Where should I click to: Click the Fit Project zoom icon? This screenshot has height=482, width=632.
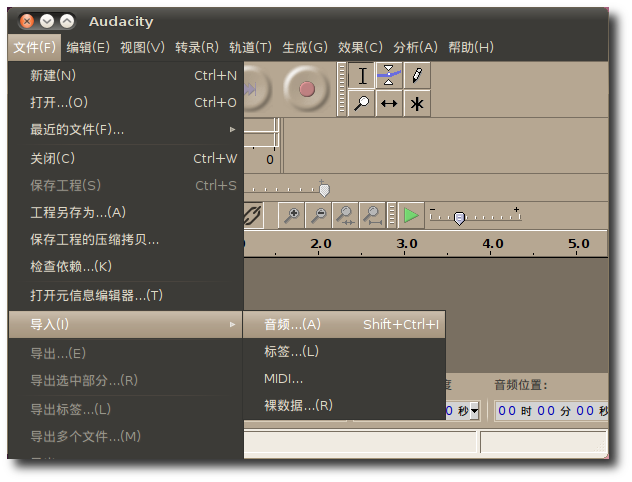coord(372,216)
